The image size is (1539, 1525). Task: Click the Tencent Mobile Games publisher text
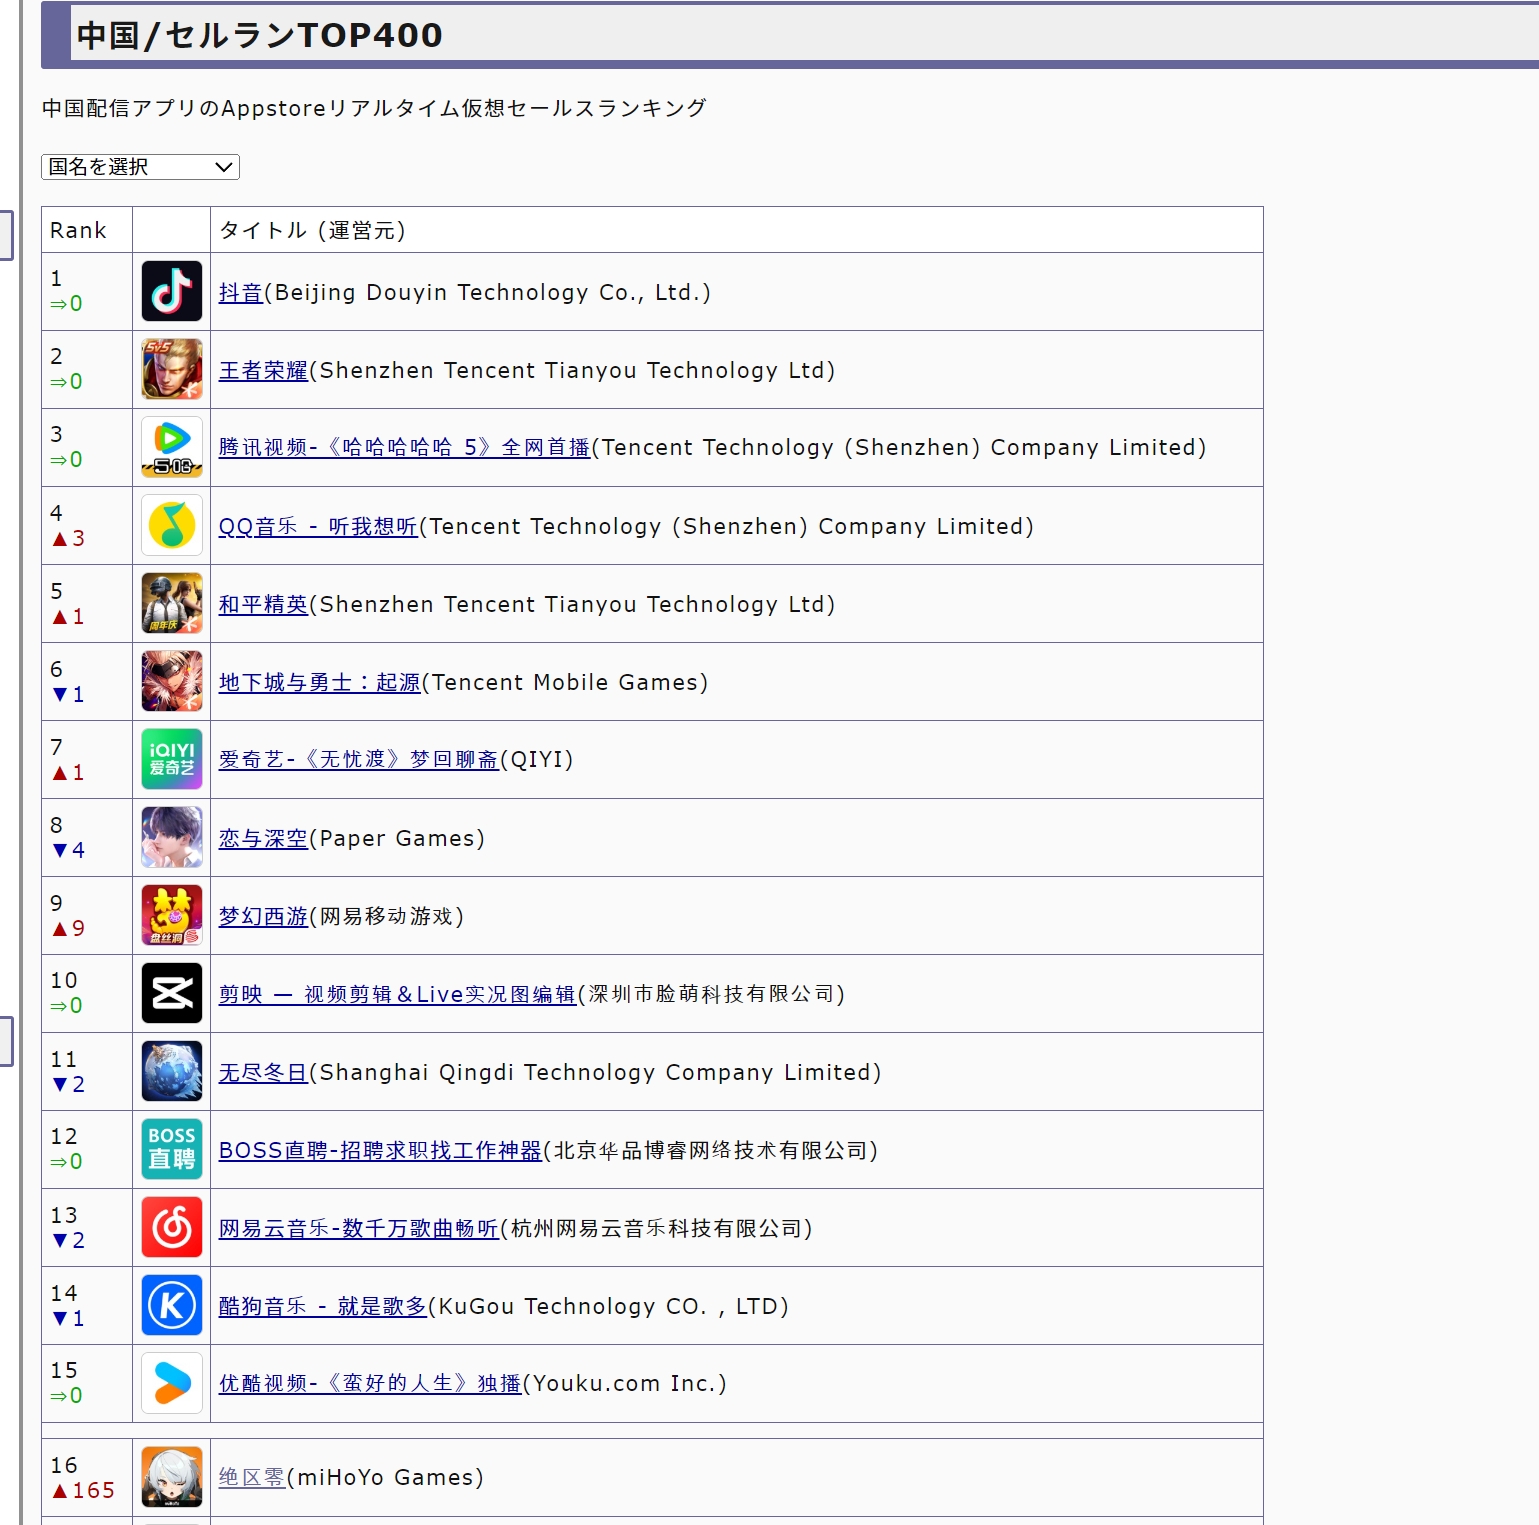(x=565, y=683)
